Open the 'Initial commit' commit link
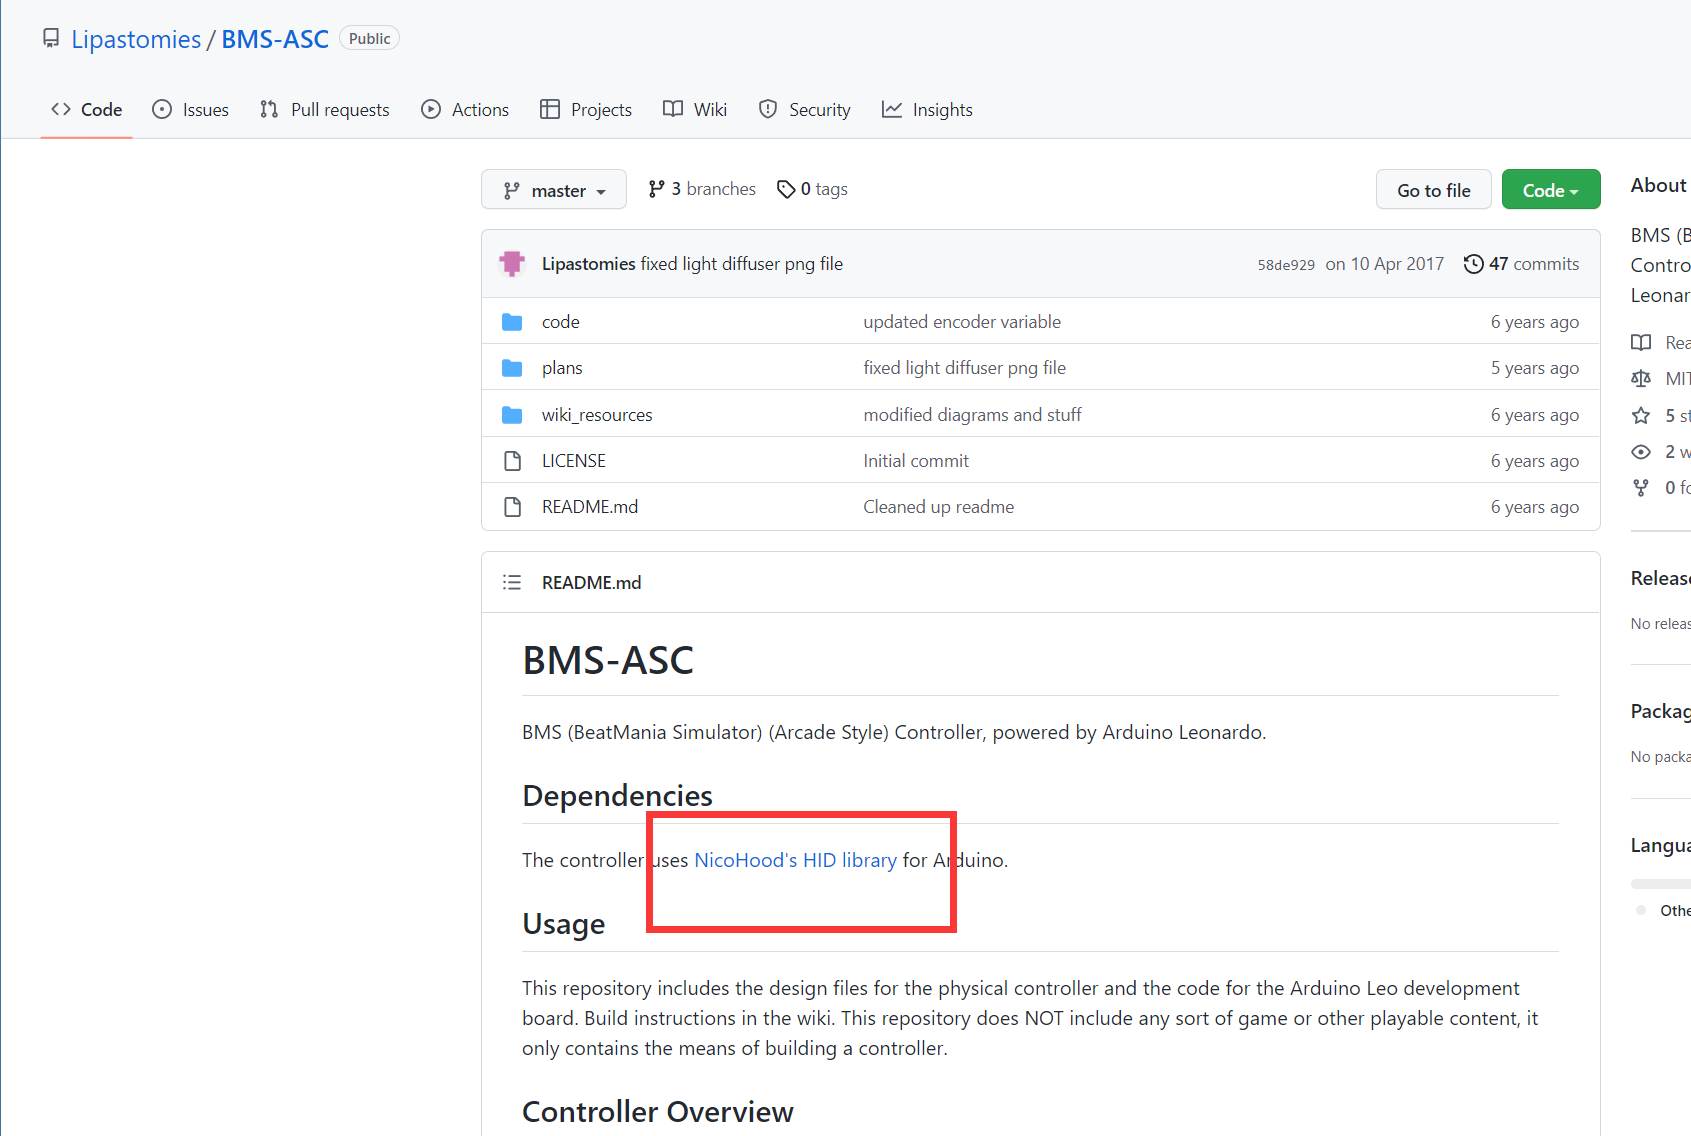1691x1136 pixels. (x=916, y=461)
